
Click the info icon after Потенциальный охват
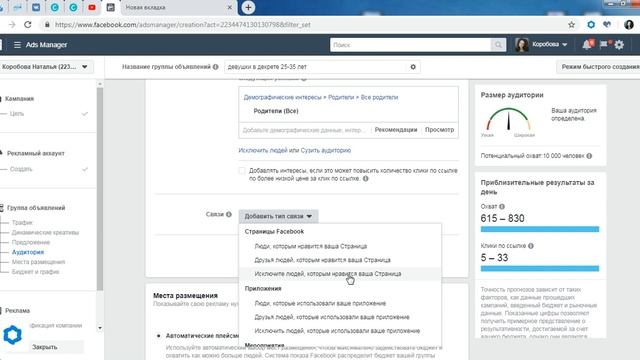click(589, 156)
